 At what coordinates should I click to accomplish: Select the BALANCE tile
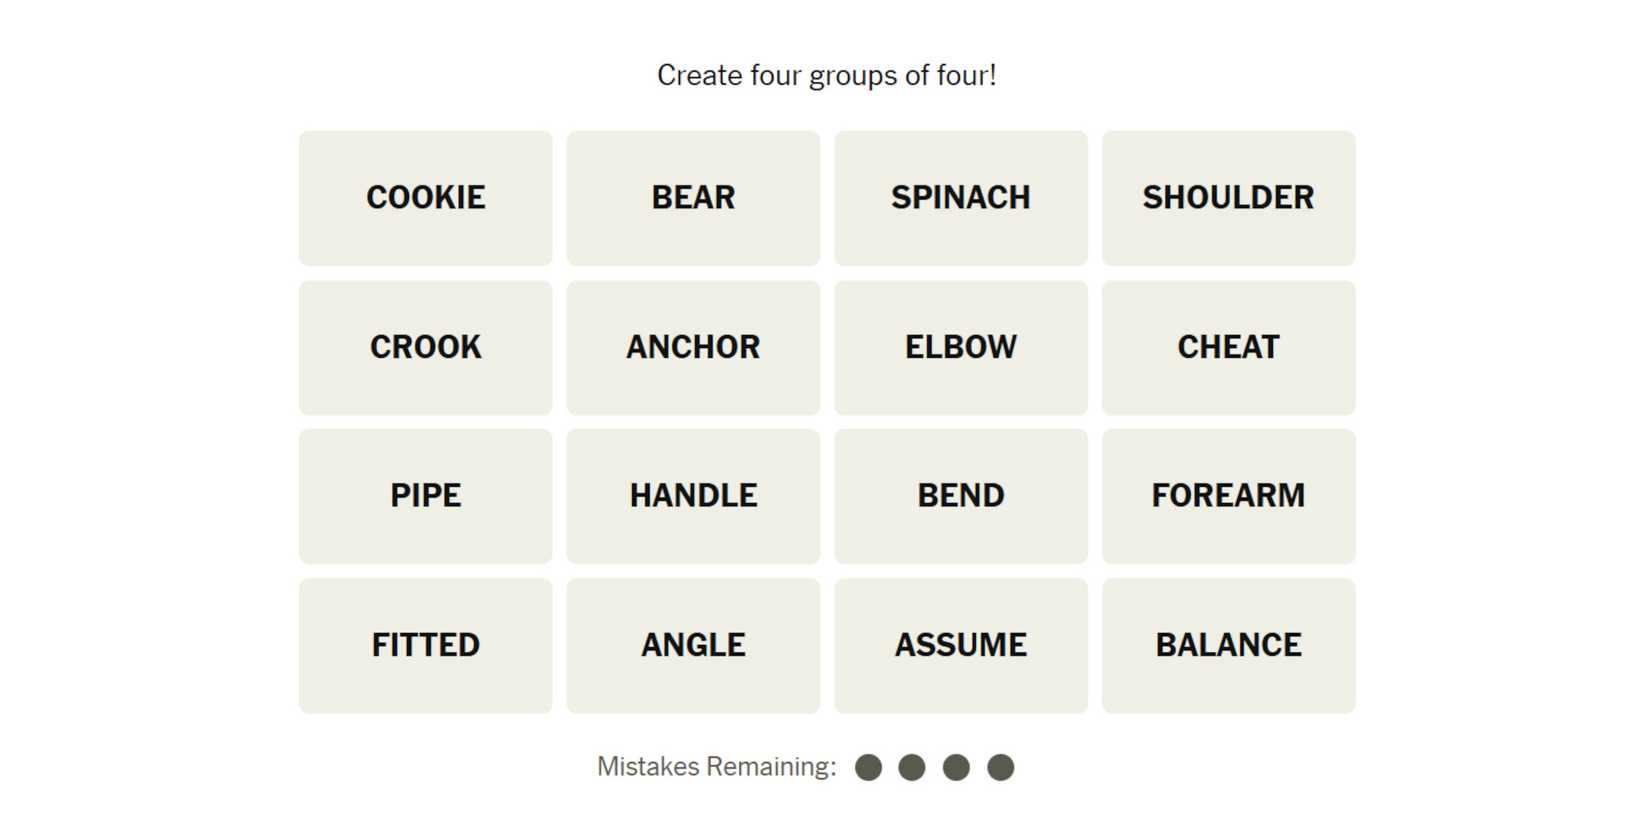pos(1228,645)
